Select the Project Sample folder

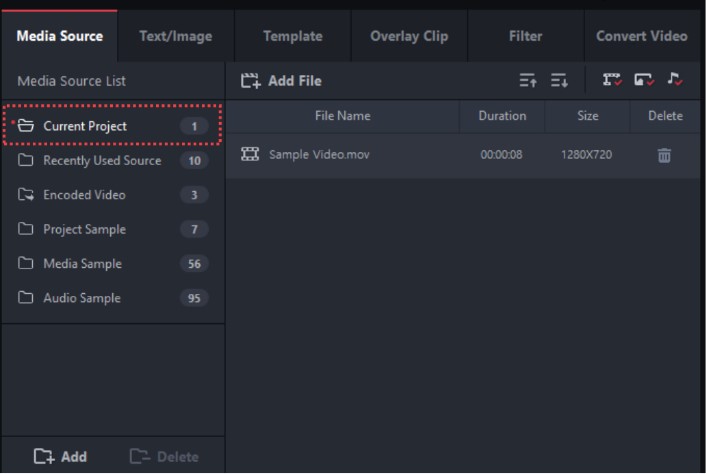84,229
